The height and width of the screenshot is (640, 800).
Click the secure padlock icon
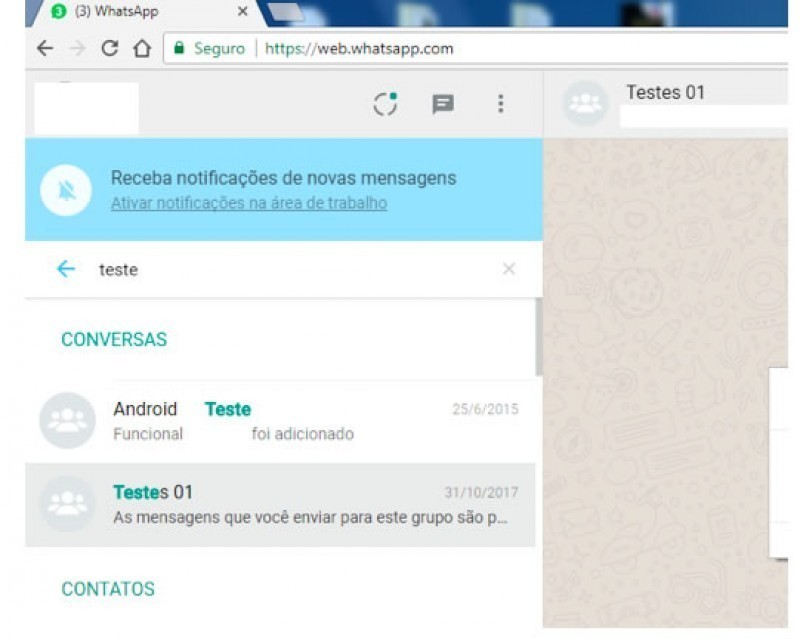coord(179,48)
